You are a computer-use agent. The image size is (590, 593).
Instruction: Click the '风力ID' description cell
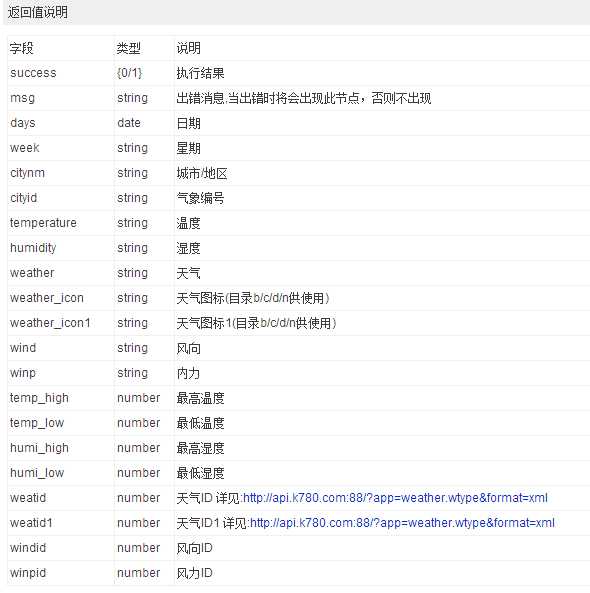pyautogui.click(x=194, y=573)
